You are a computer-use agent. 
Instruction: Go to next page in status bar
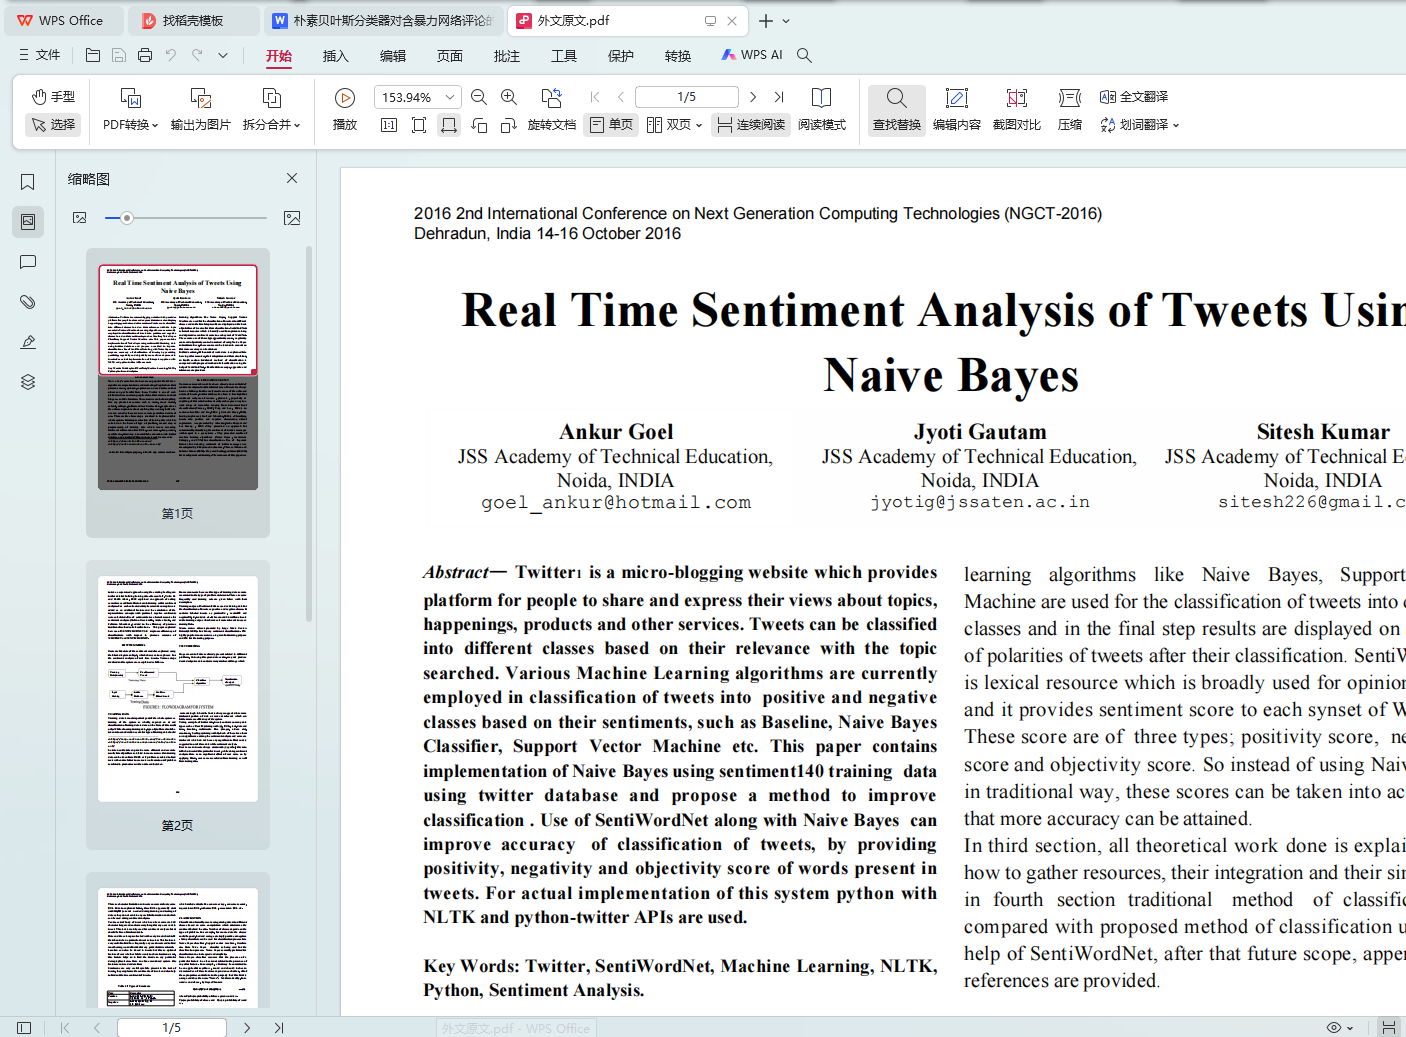pyautogui.click(x=247, y=1027)
